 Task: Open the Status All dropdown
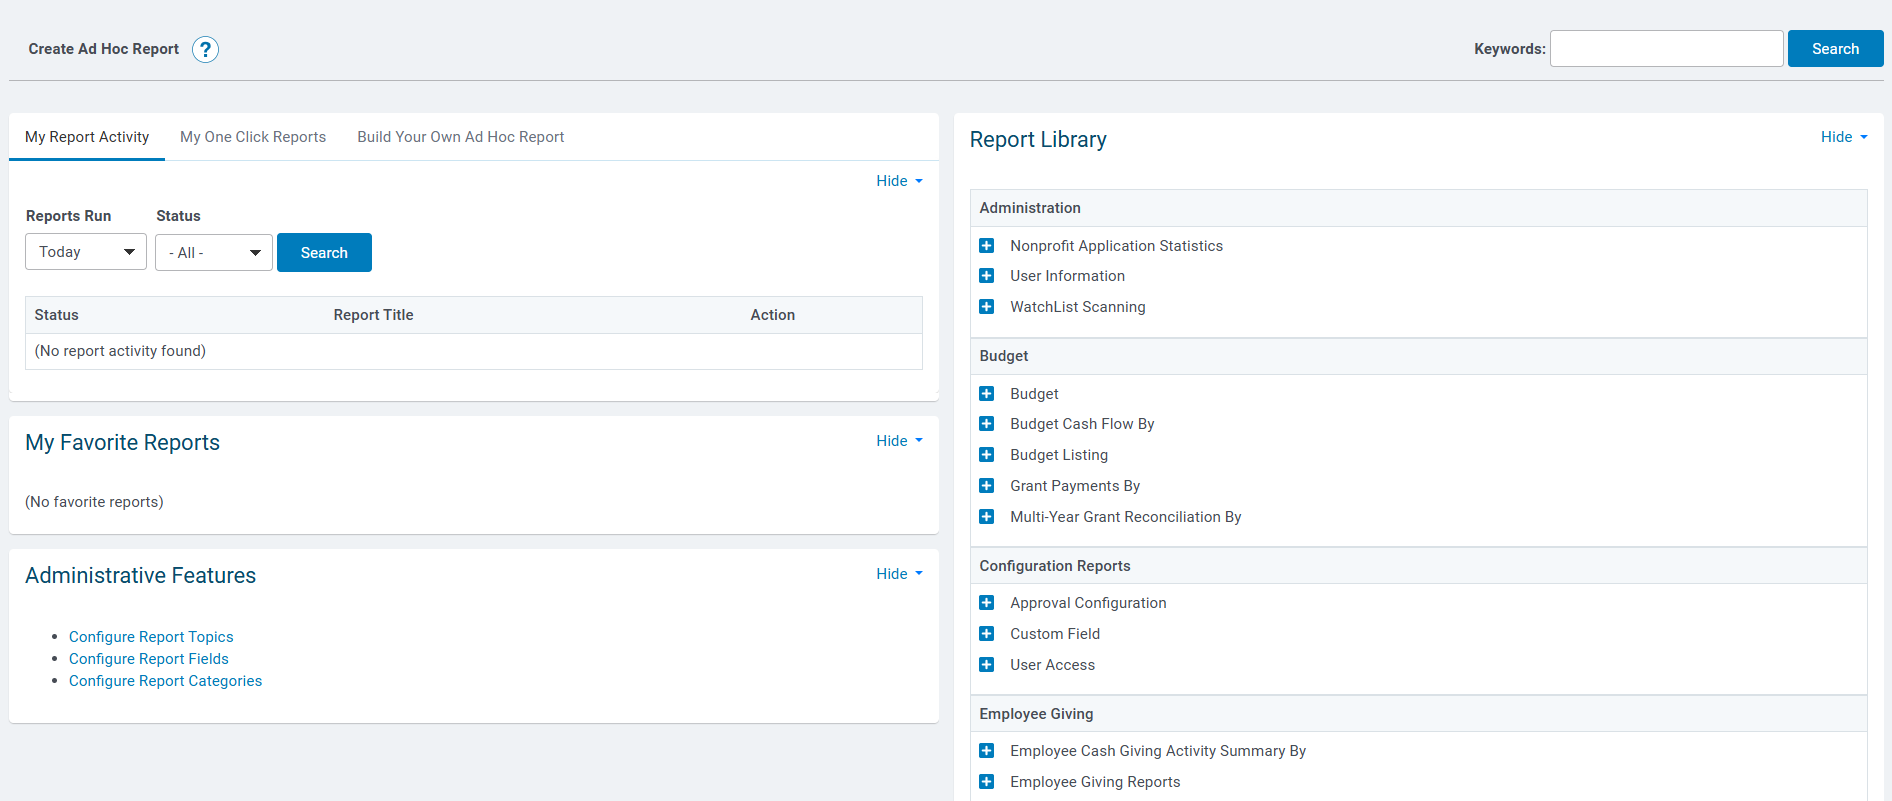click(x=214, y=253)
